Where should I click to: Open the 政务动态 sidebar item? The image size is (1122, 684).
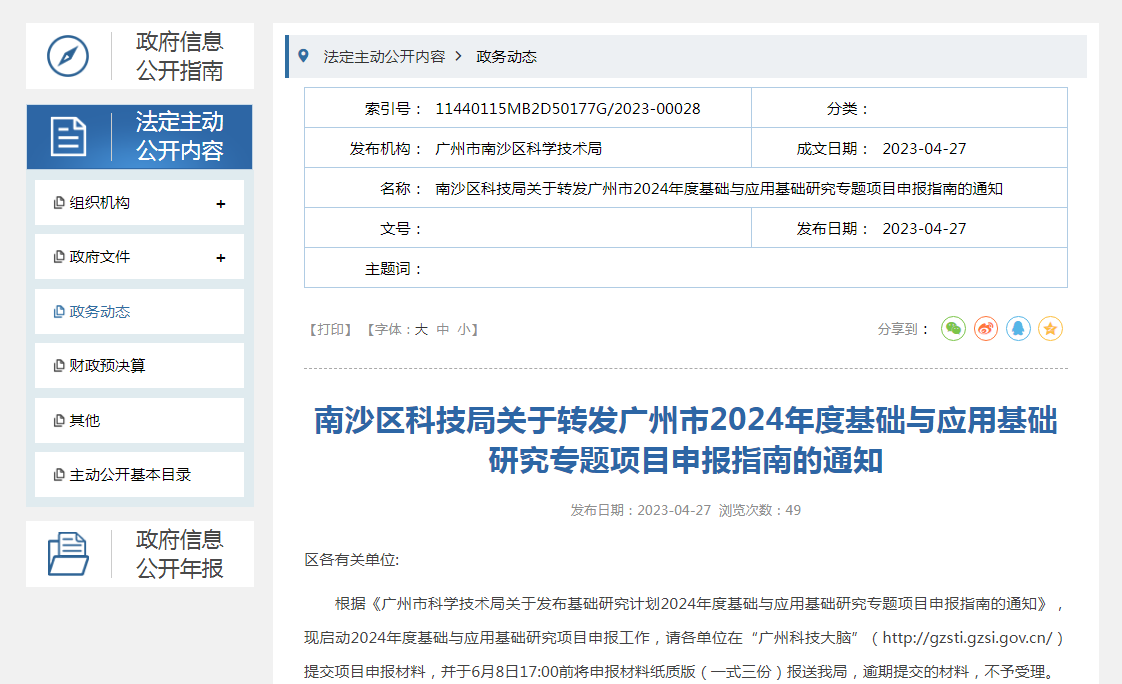pyautogui.click(x=99, y=312)
